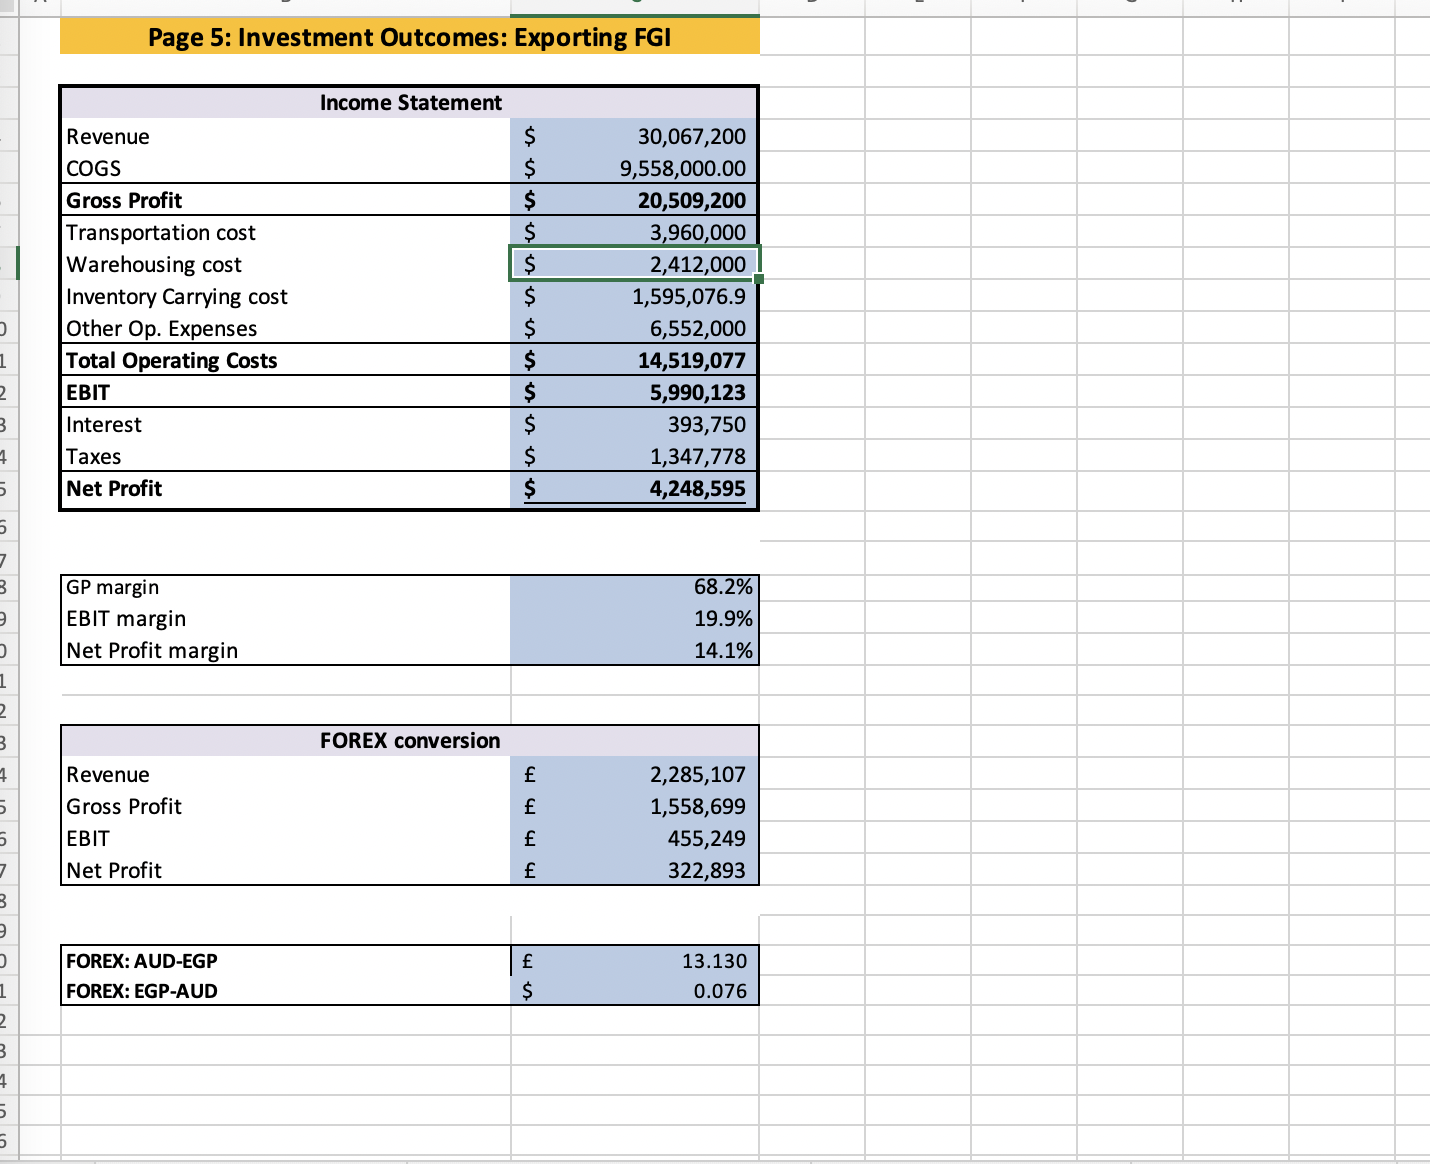Select the Revenue value 30,067,200

[x=692, y=137]
